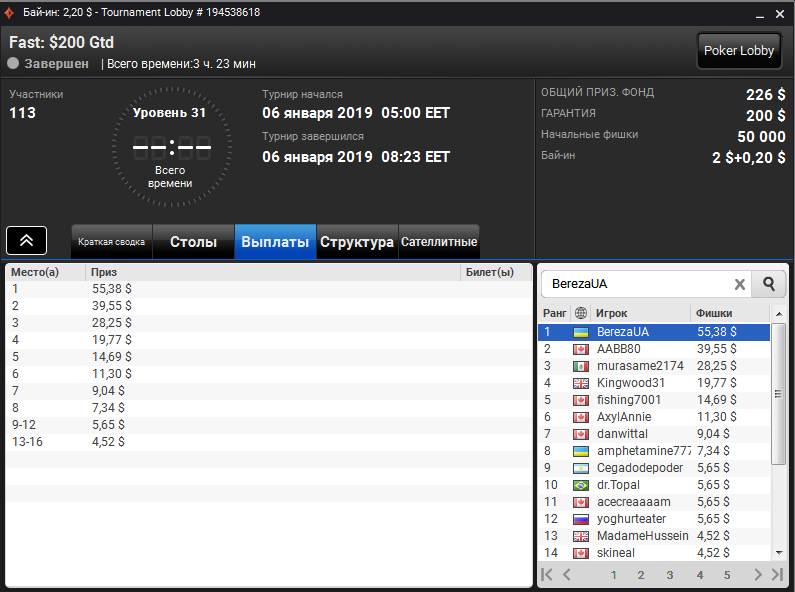795x592 pixels.
Task: Jump to last player page
Action: point(777,574)
